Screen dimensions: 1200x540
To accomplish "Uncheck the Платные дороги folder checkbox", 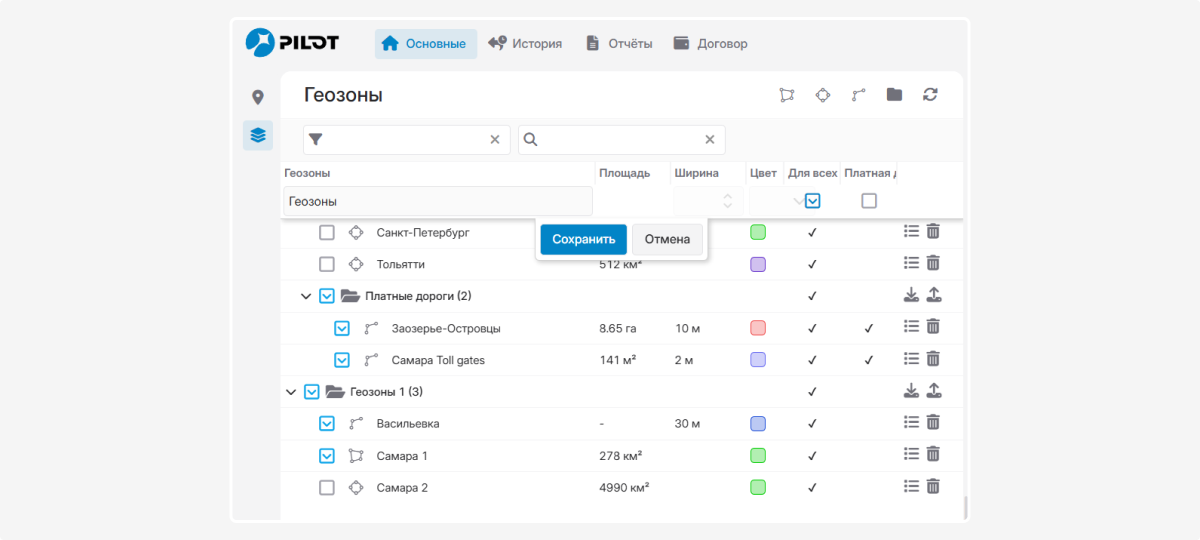I will tap(327, 296).
